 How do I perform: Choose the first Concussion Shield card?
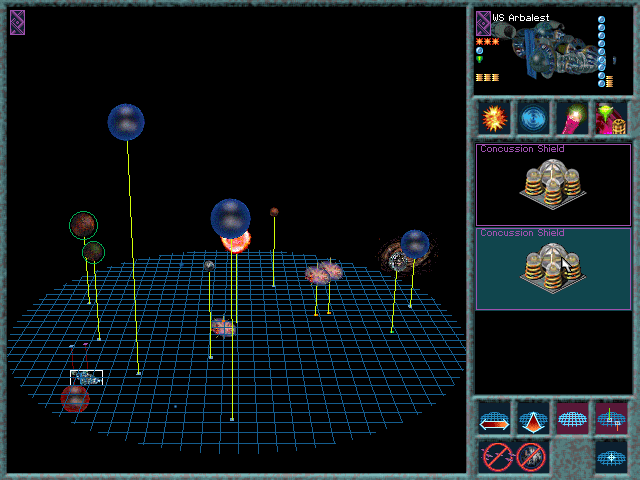[x=553, y=184]
